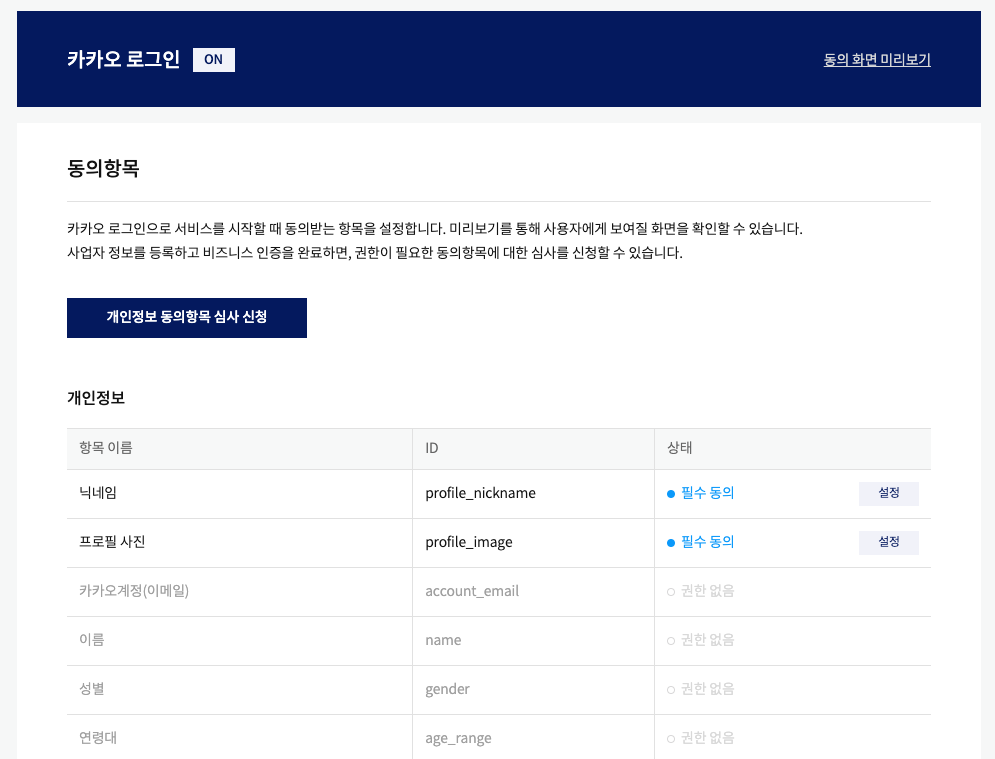Click 권한 없음 status in gender row

[701, 689]
